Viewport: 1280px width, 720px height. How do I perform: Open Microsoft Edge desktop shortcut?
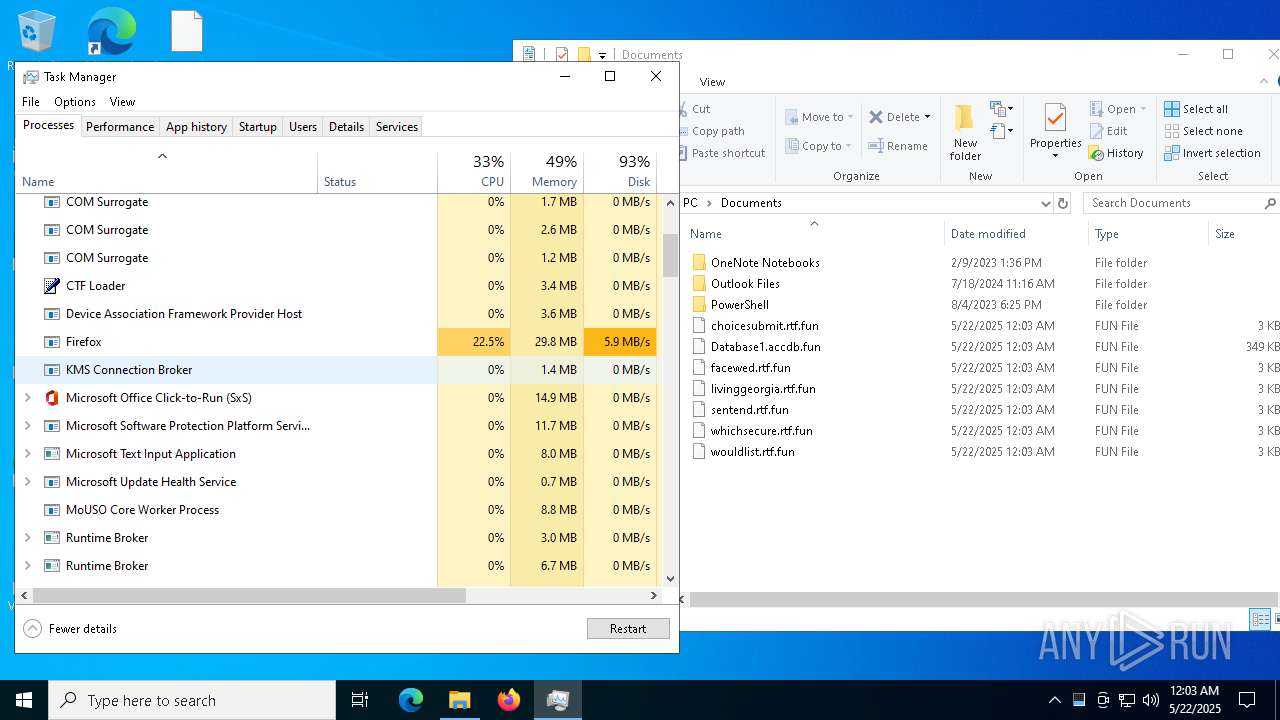pos(111,31)
